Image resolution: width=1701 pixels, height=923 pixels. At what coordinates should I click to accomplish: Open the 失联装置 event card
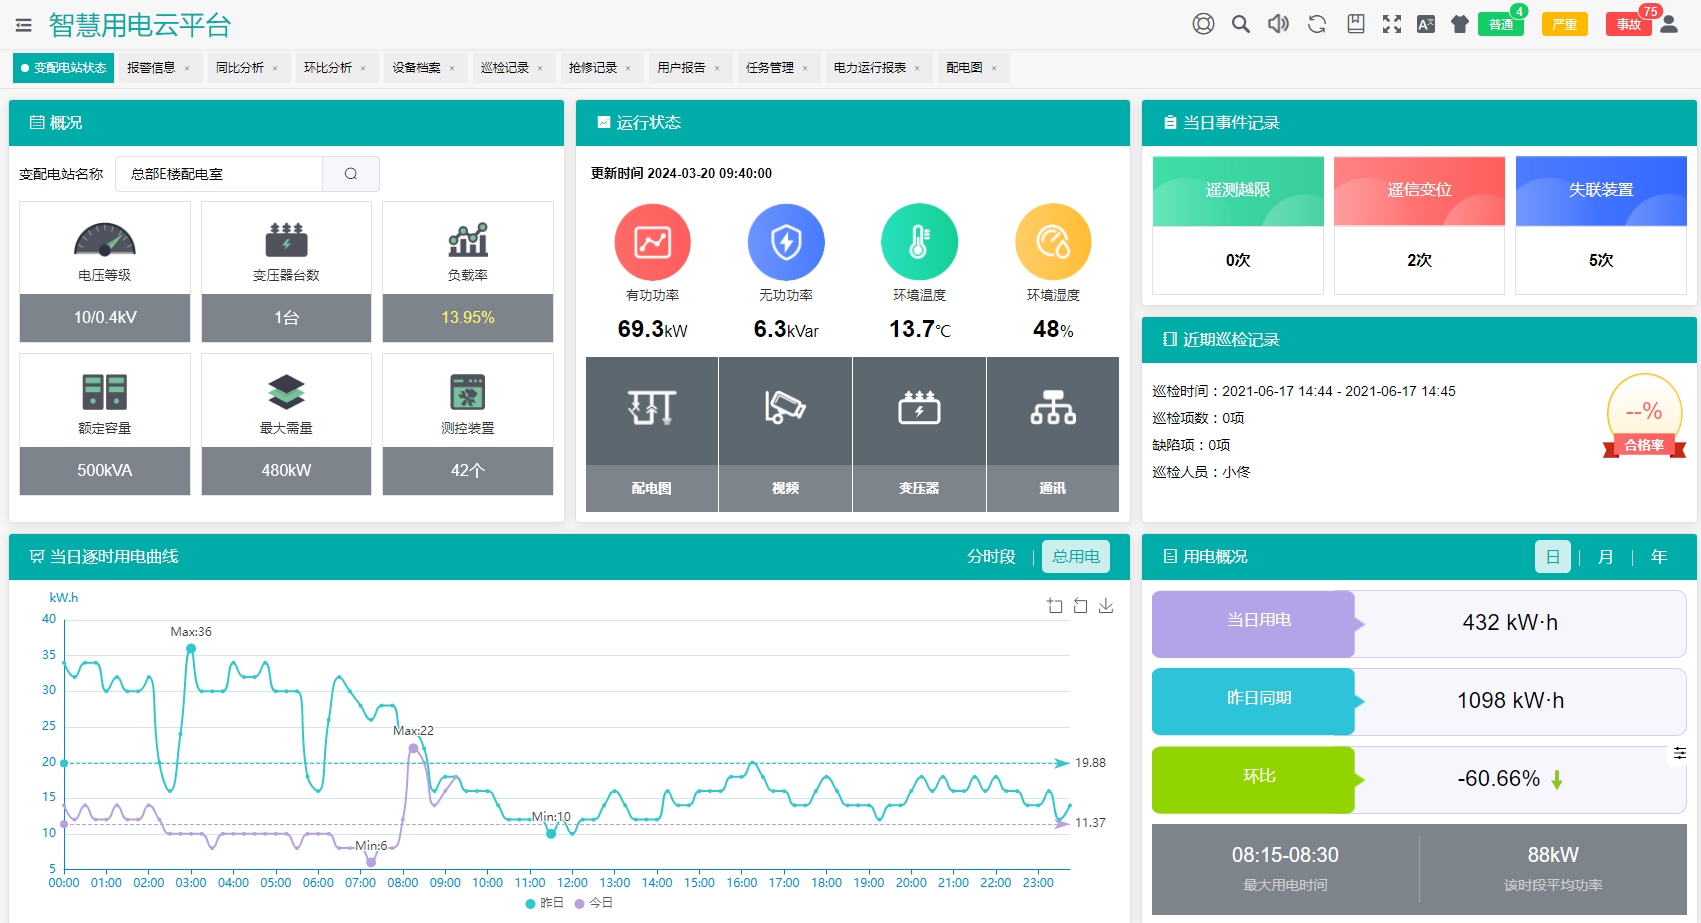[1601, 225]
